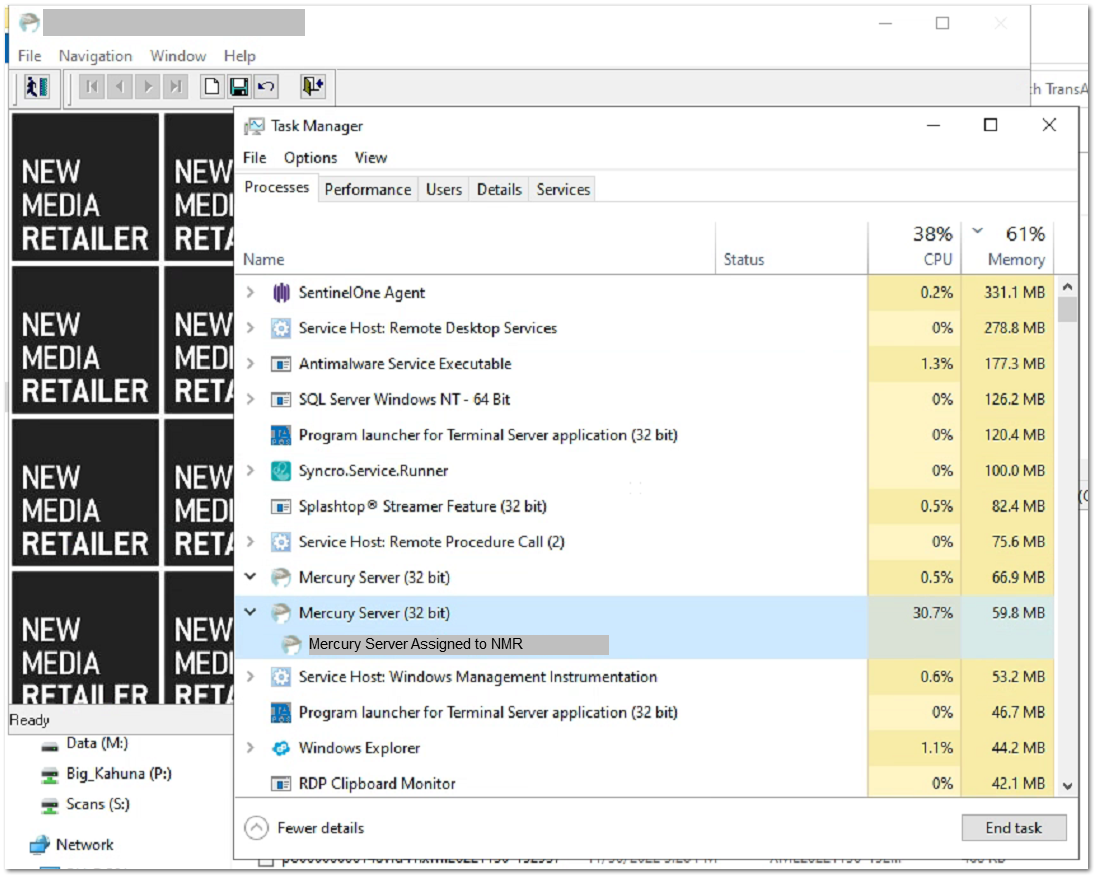Click the new blank record icon
This screenshot has width=1097, height=878.
[x=212, y=87]
